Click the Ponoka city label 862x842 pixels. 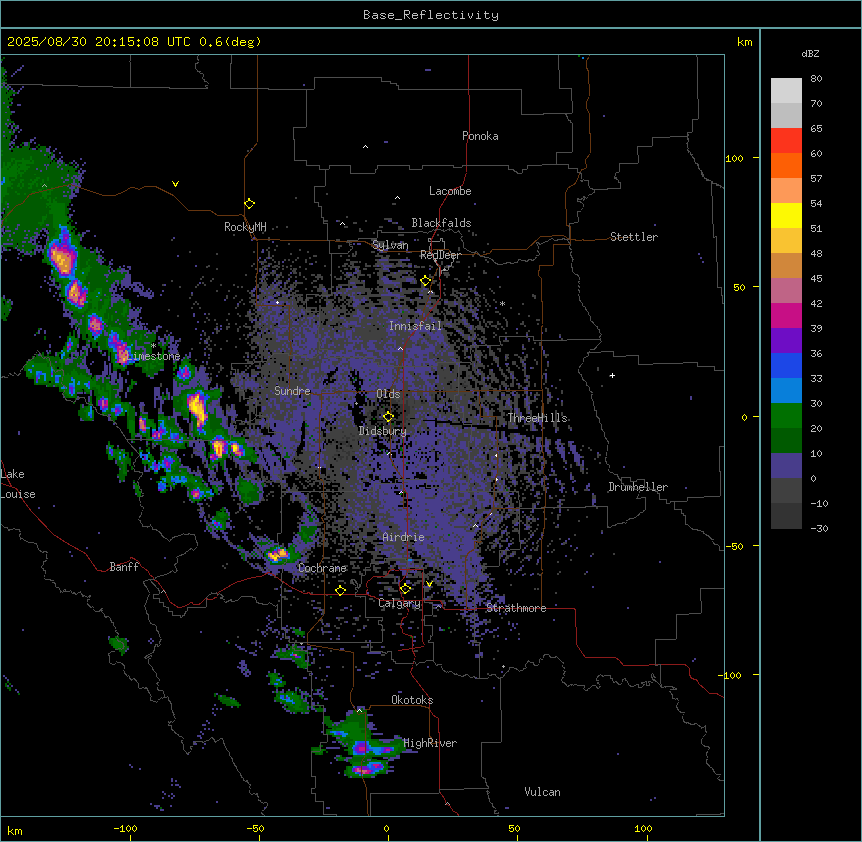click(x=480, y=136)
